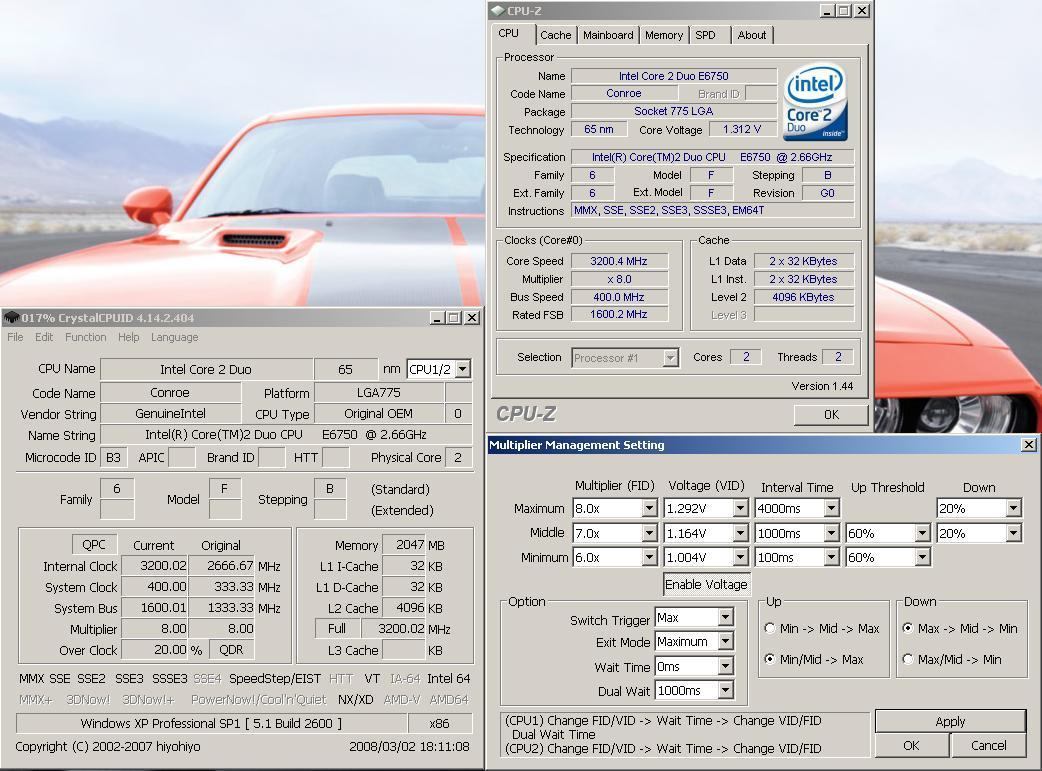This screenshot has height=771, width=1042.
Task: Click the Core Speed value 3200.4 MHz
Action: pos(619,261)
